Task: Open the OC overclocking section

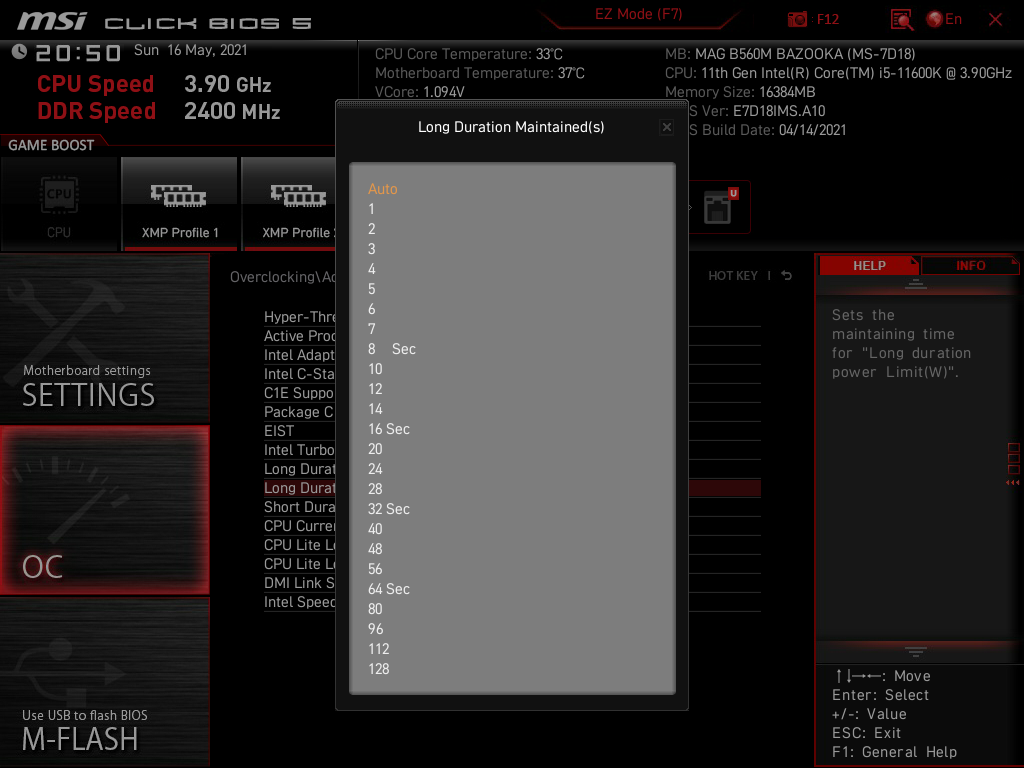Action: click(x=104, y=510)
